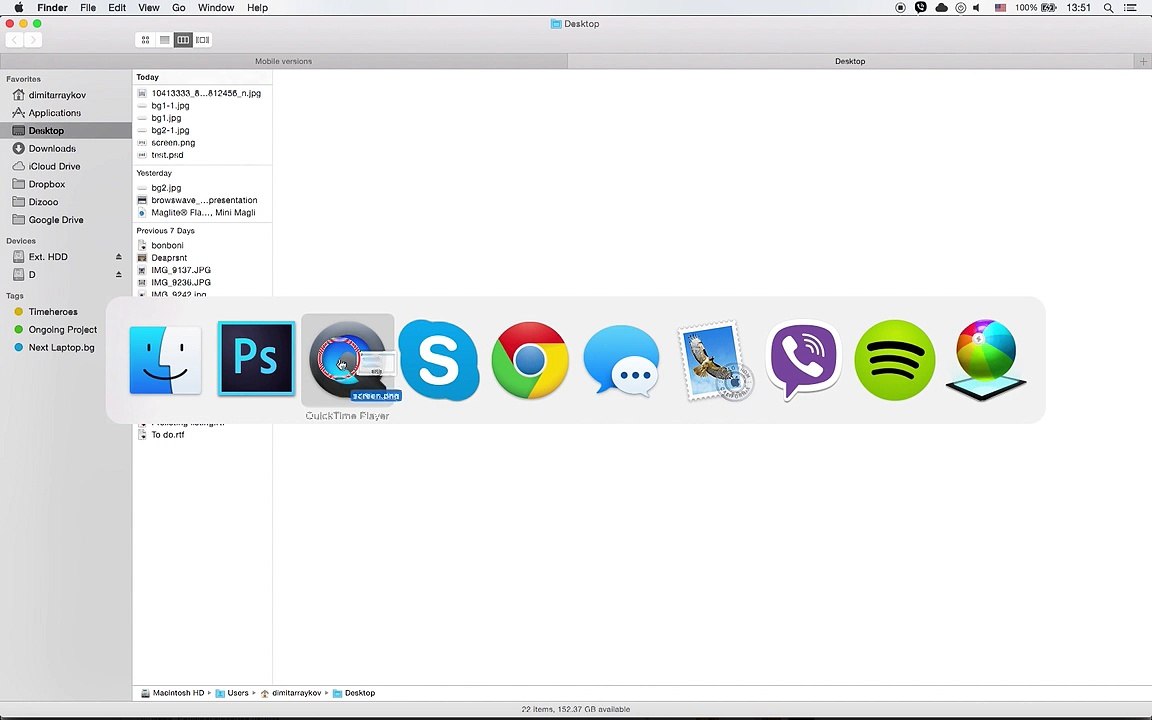
Task: Open Spotlight search in menu bar
Action: [1108, 7]
